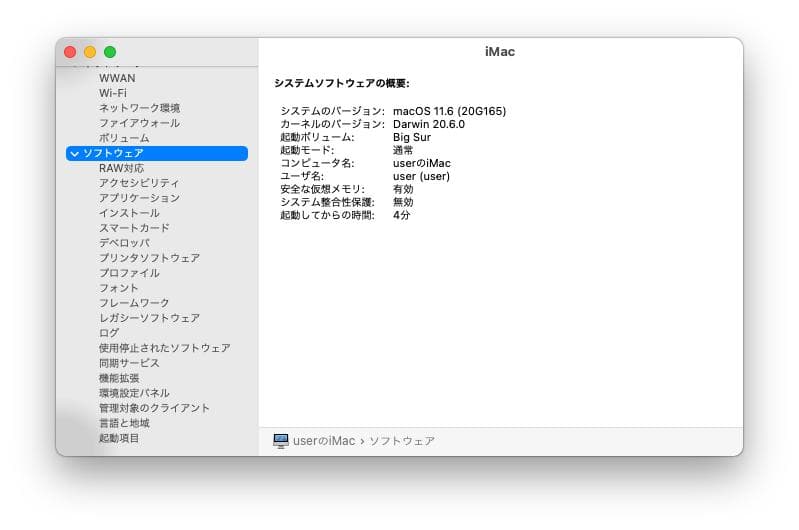Select 起動項目 in the sidebar
Image resolution: width=799 pixels, height=530 pixels.
(x=119, y=438)
